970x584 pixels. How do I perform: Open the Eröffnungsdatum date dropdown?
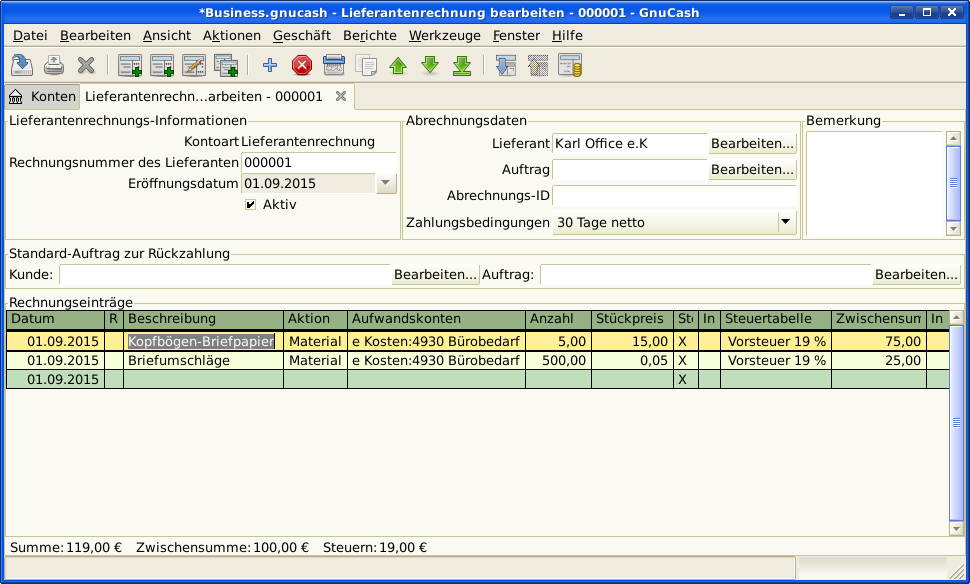[386, 184]
